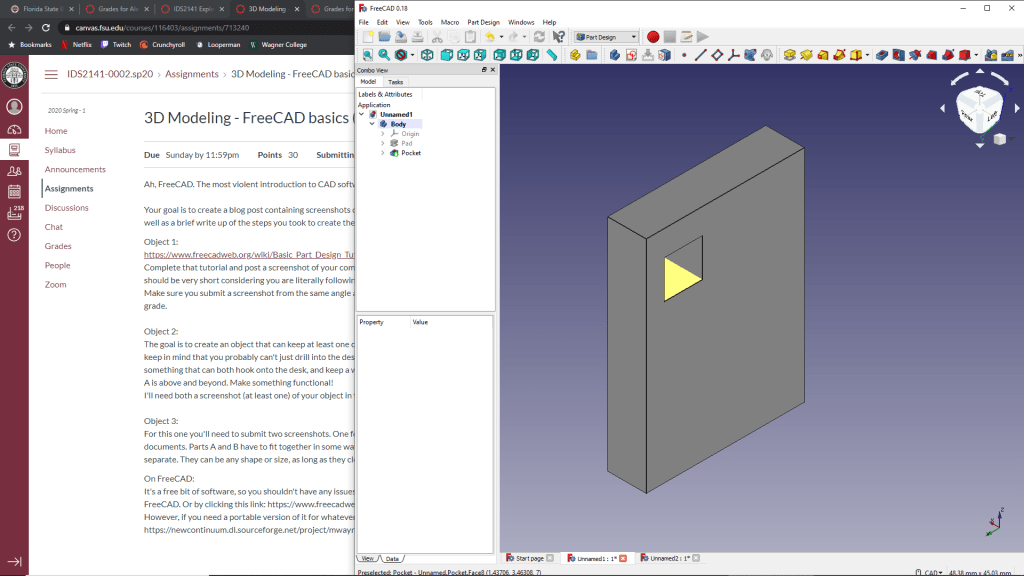This screenshot has height=576, width=1024.
Task: Click Fit all view icon
Action: 367,55
